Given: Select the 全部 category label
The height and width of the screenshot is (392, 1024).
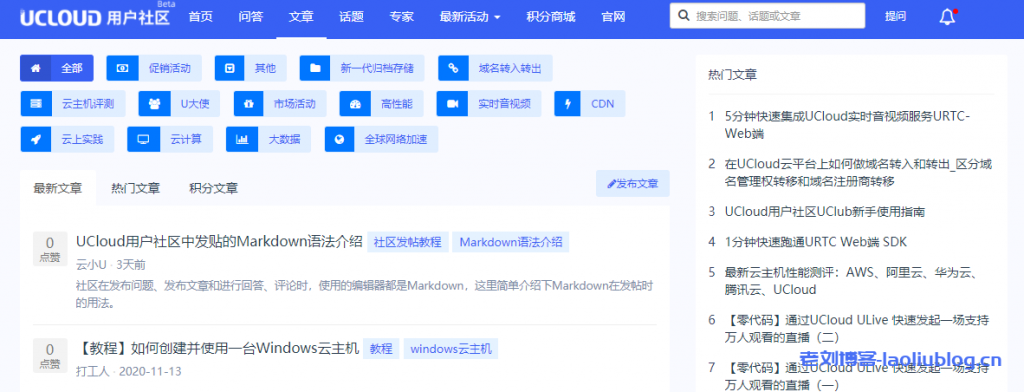Looking at the screenshot, I should tap(72, 68).
